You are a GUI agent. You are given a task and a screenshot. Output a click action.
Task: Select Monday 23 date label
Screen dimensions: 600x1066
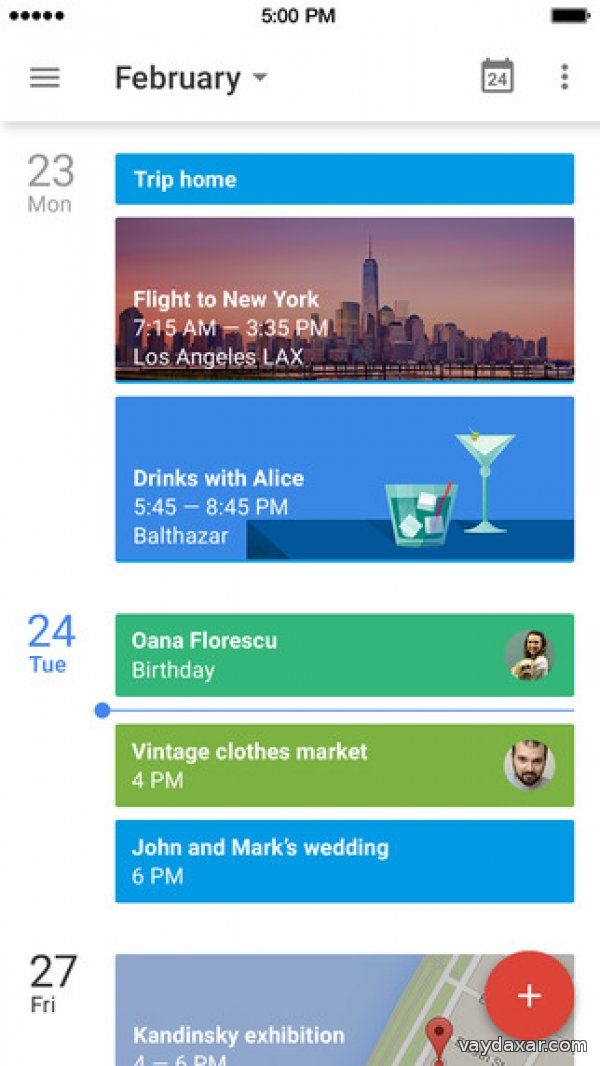tap(50, 183)
